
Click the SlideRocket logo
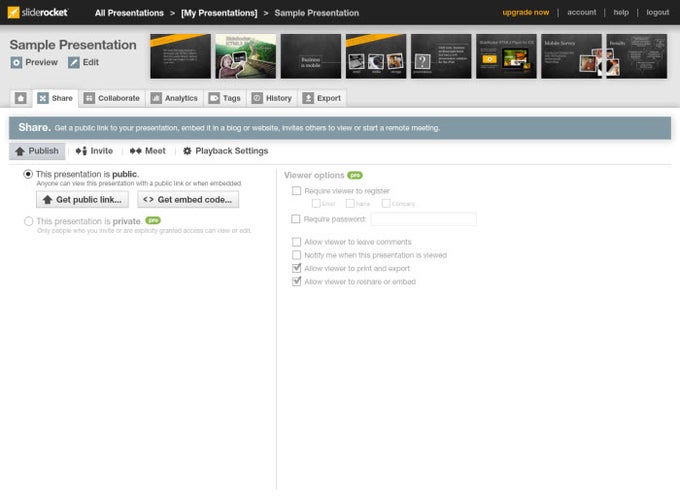pyautogui.click(x=38, y=13)
